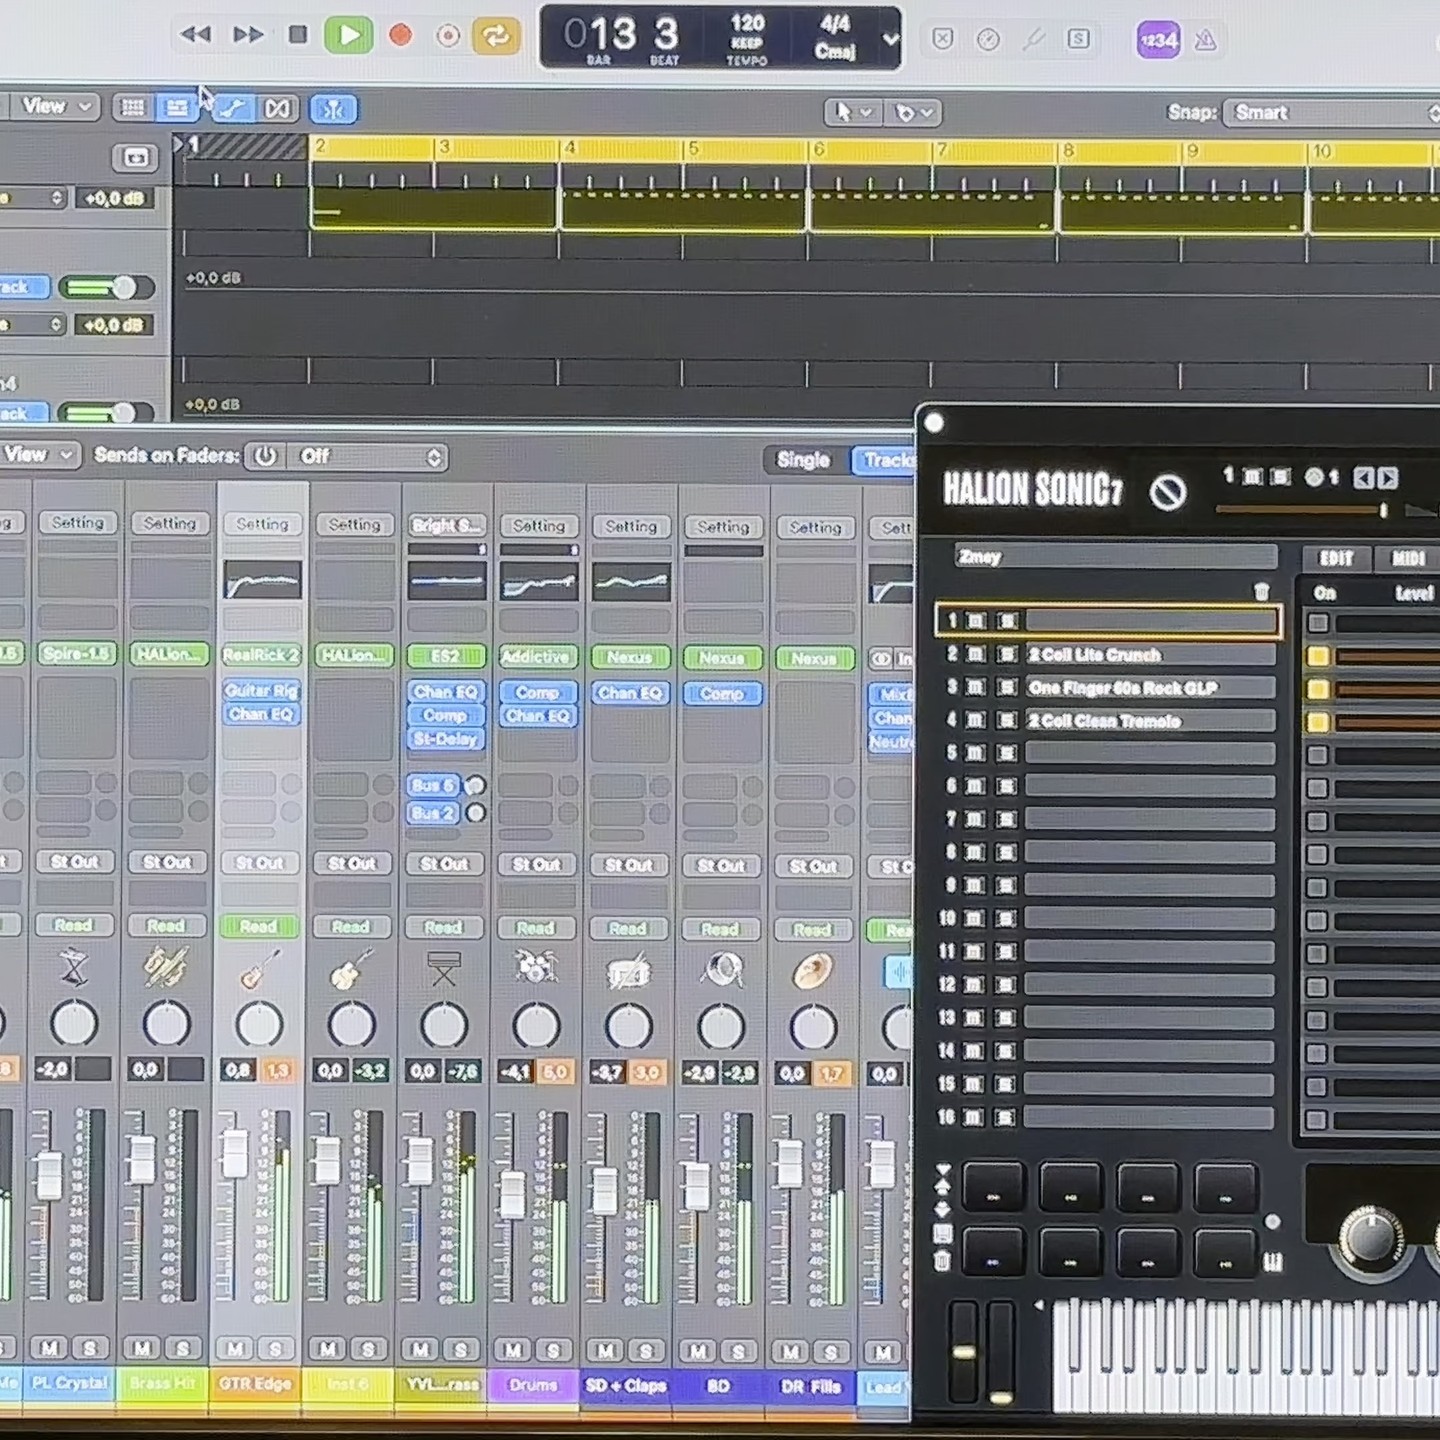The width and height of the screenshot is (1440, 1440).
Task: Open the Sends on Faders 'Off' dropdown
Action: (x=366, y=457)
